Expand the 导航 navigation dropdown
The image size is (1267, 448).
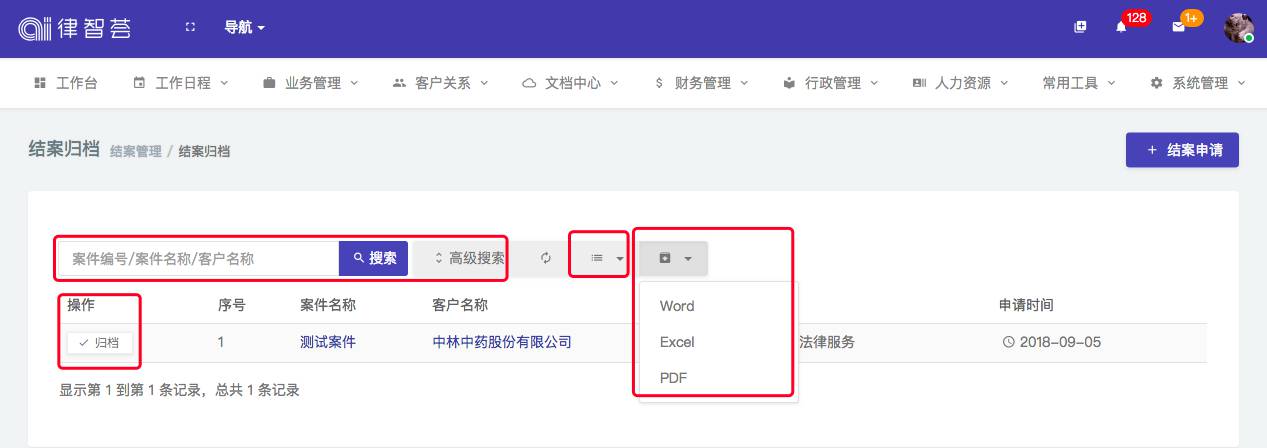244,28
